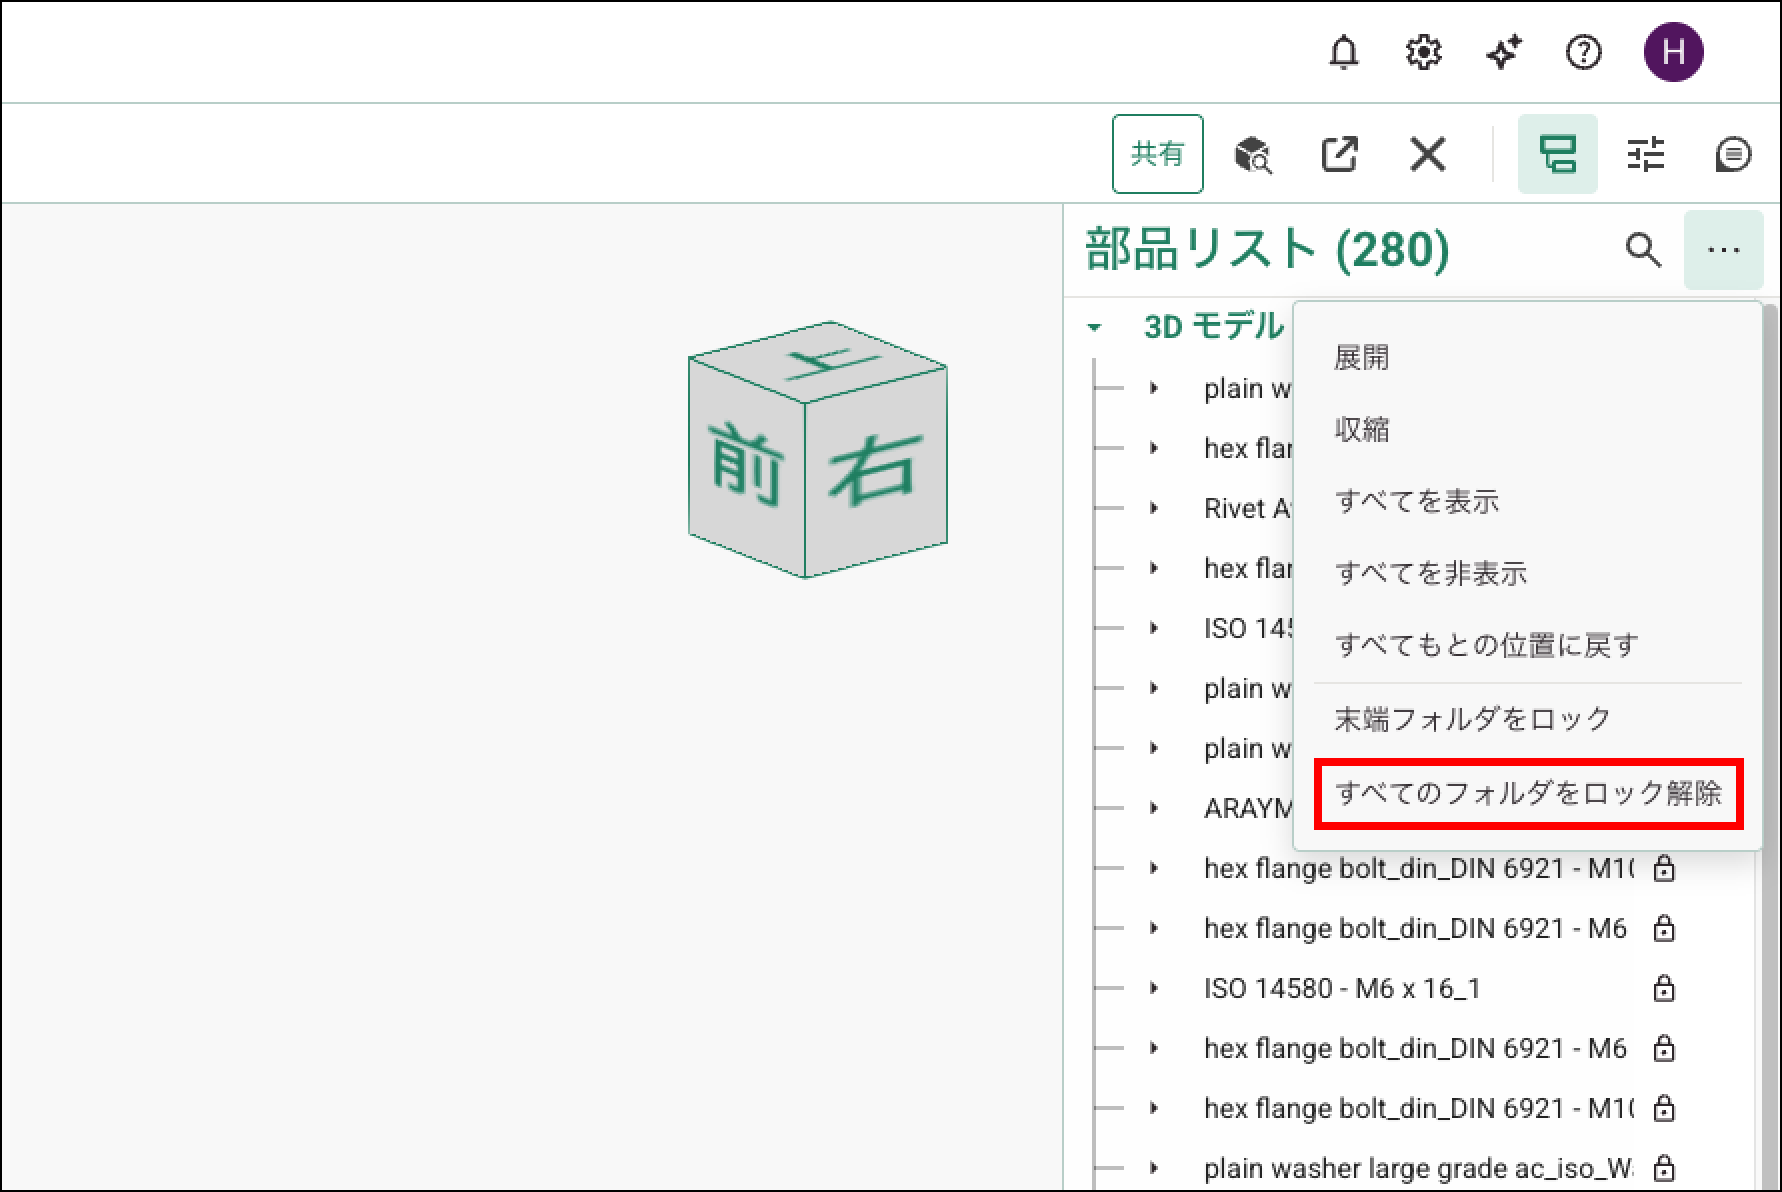Select すべてのフォルダをロック解除 menu item

(1528, 794)
